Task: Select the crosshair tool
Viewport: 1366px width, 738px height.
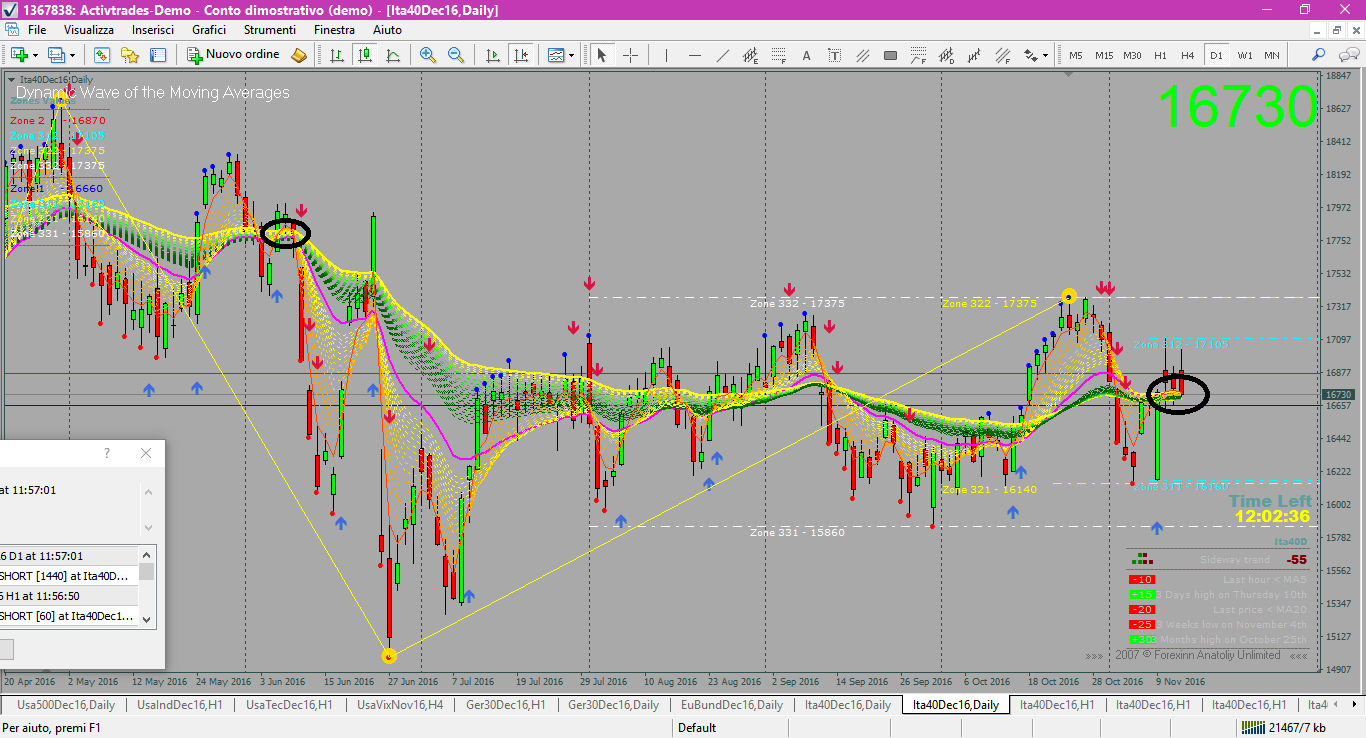Action: [630, 55]
